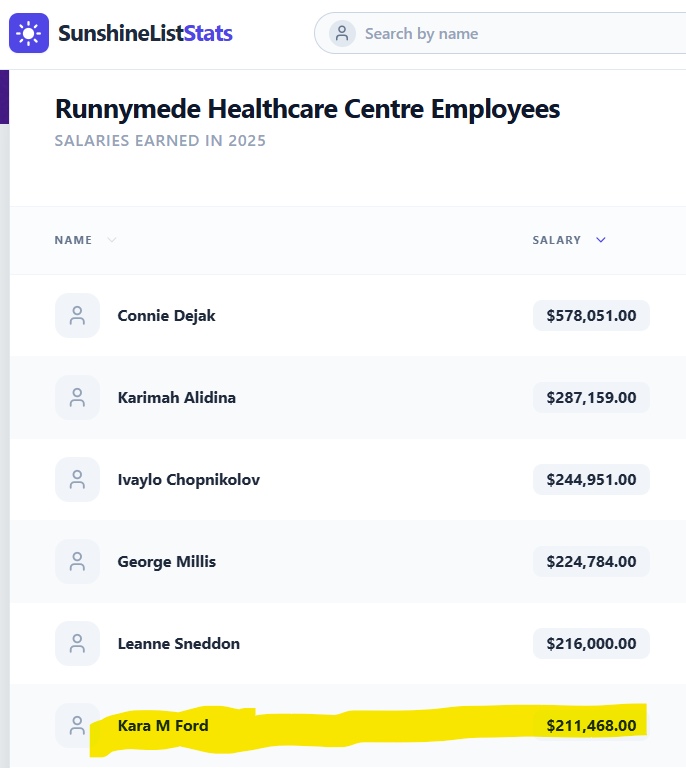Open the SunshineListStats home link text
Viewport: 686px width, 768px height.
coord(145,33)
